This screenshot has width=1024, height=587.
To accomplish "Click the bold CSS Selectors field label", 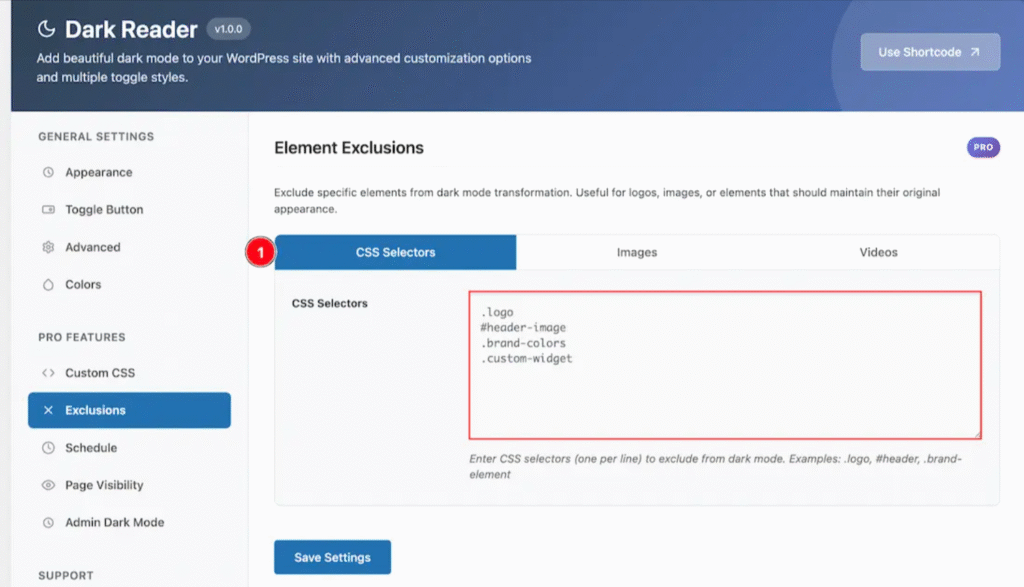I will [x=330, y=303].
